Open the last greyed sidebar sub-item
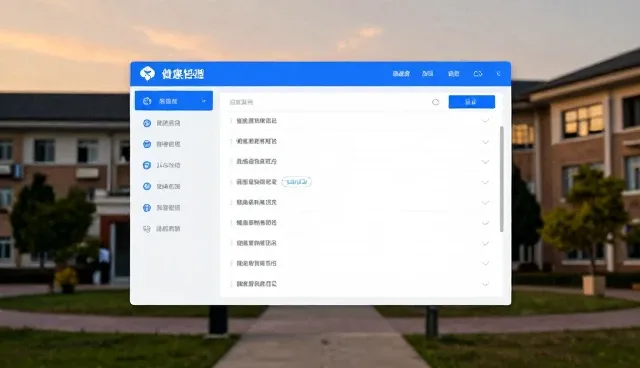 [162, 229]
